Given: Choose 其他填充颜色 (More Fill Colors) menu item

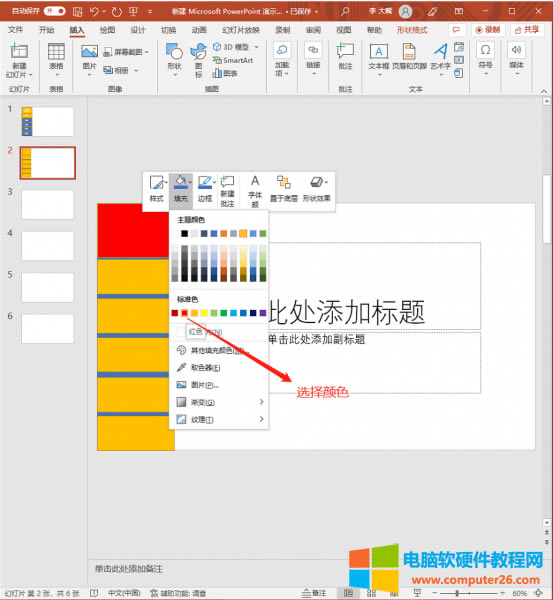Looking at the screenshot, I should coord(219,350).
